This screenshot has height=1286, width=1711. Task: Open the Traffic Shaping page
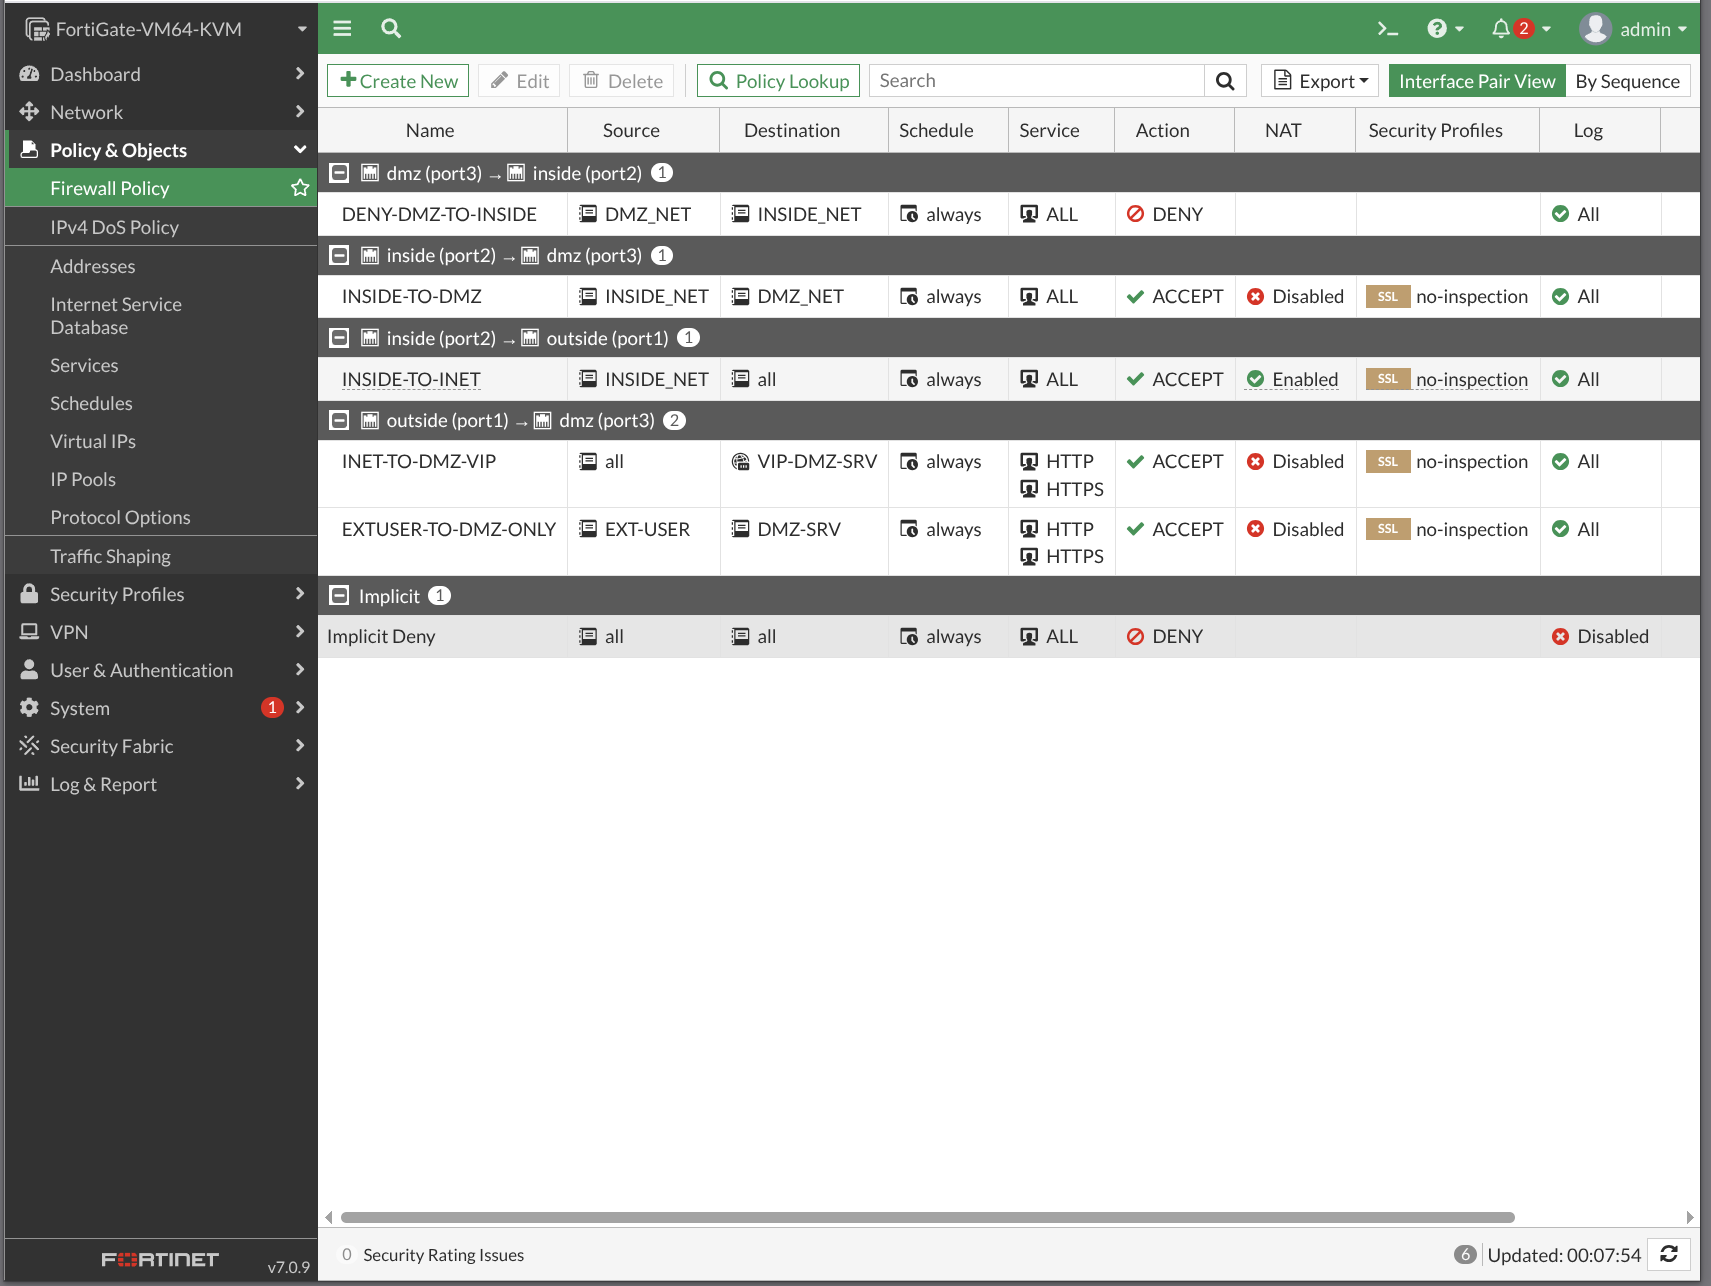point(110,556)
